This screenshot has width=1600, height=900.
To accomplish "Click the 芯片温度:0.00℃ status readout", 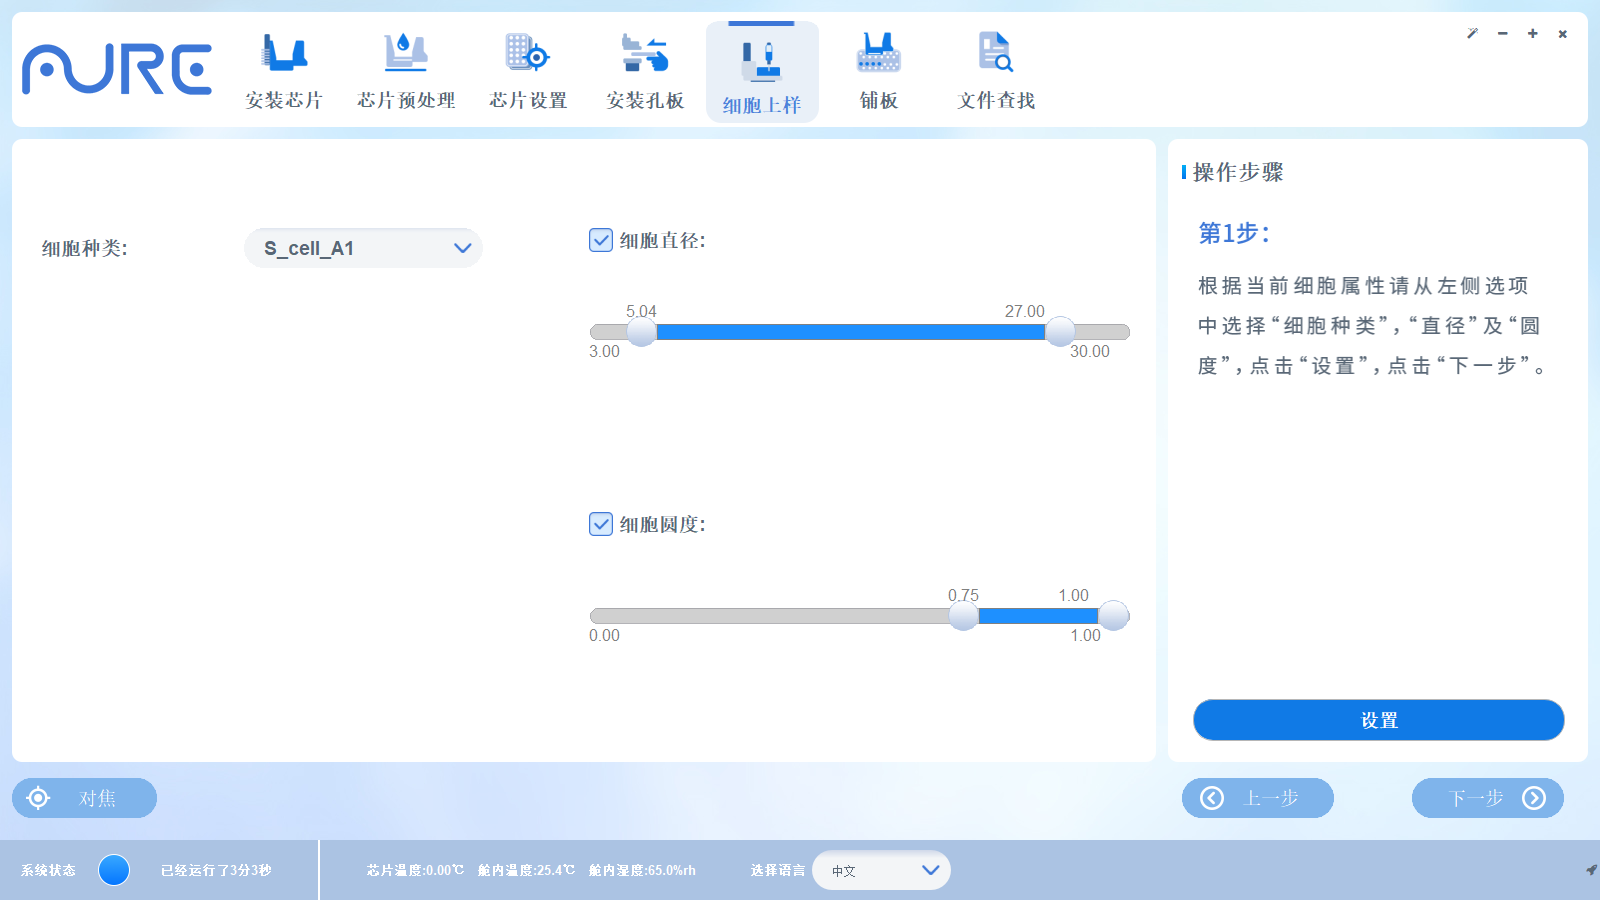I will pos(415,870).
